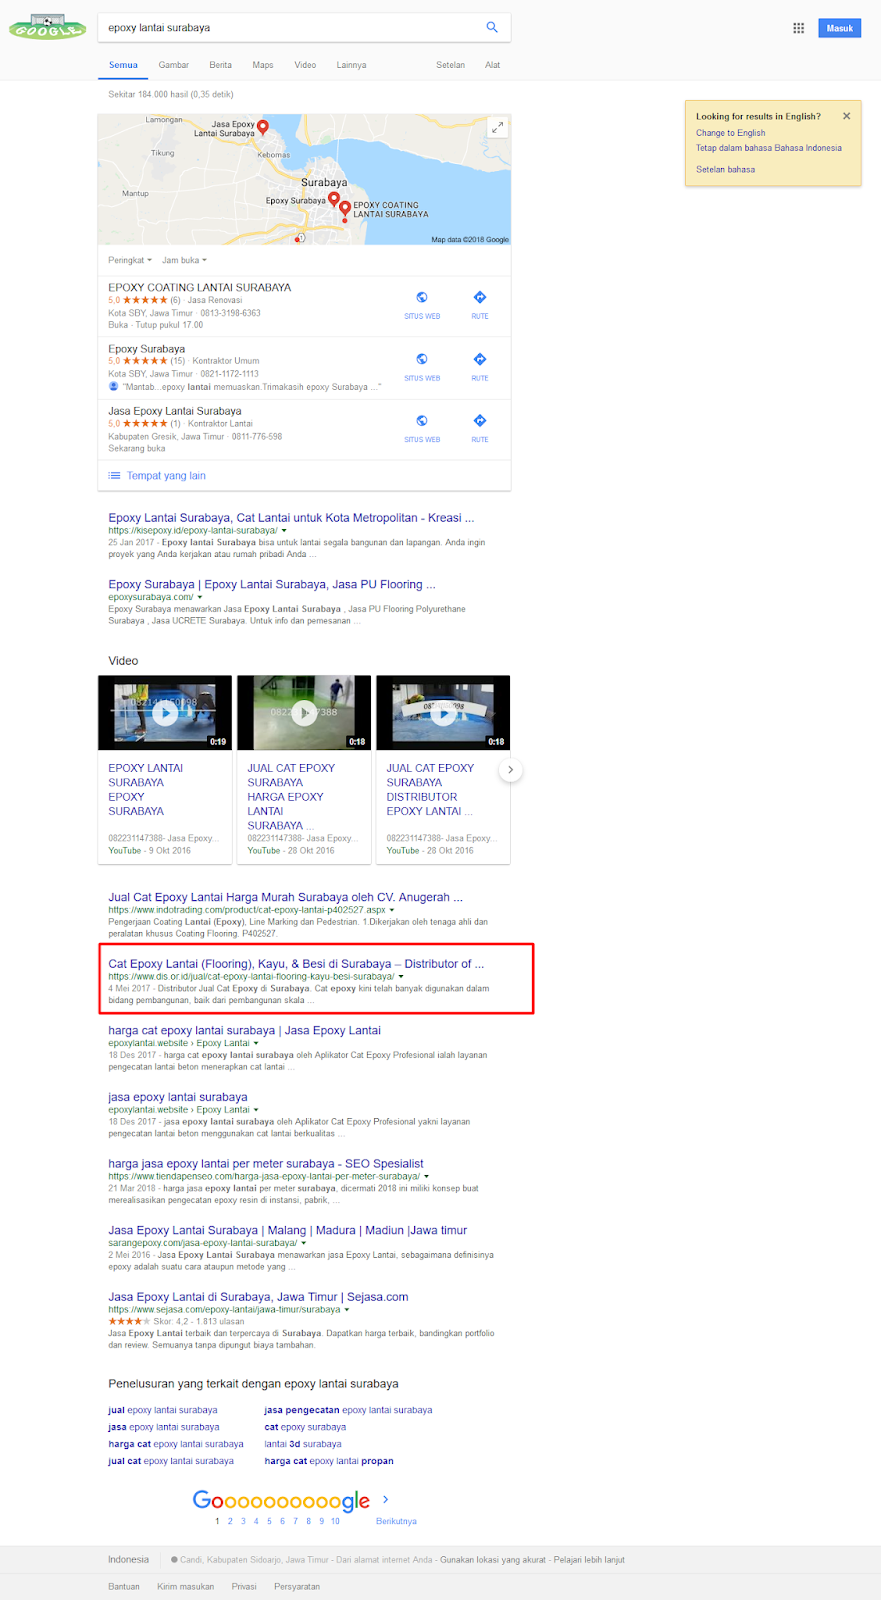
Task: Open Privasi footer link
Action: [x=244, y=1587]
